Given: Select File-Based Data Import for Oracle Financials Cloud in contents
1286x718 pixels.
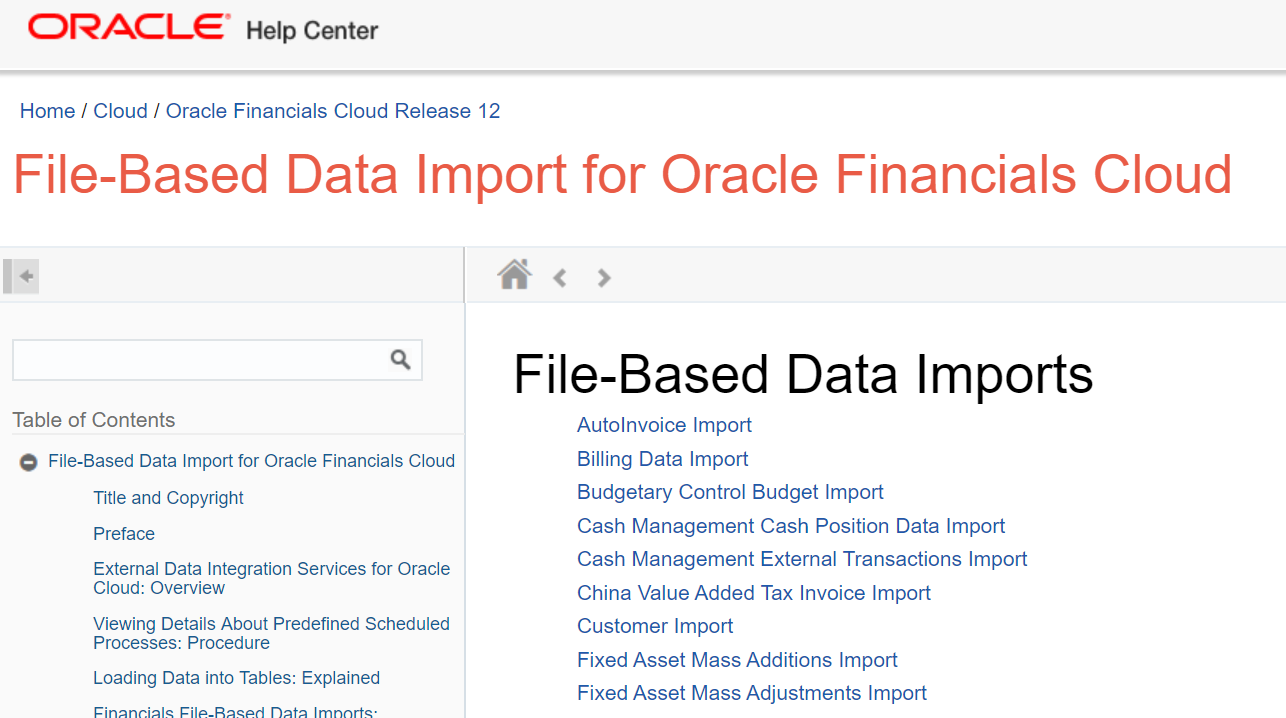Looking at the screenshot, I should pyautogui.click(x=251, y=461).
